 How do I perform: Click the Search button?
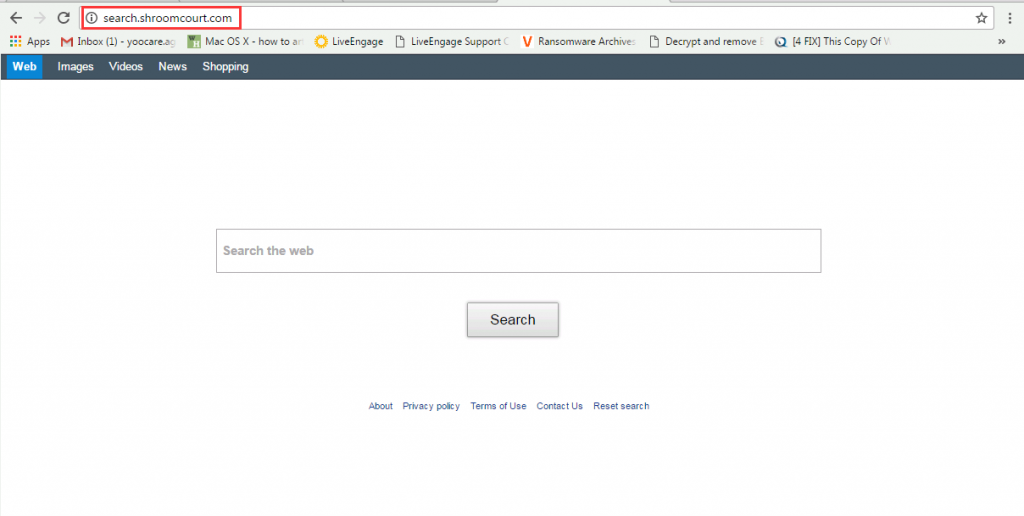pos(513,319)
